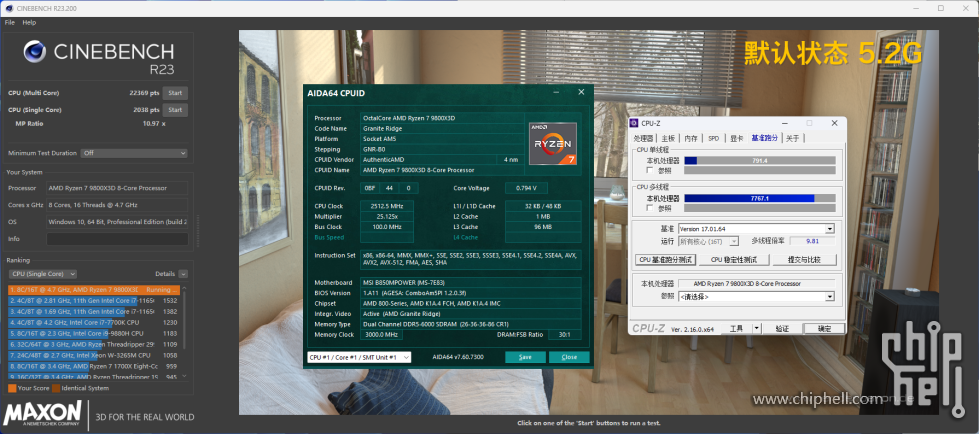Click the brown Identical System swatch

point(56,388)
